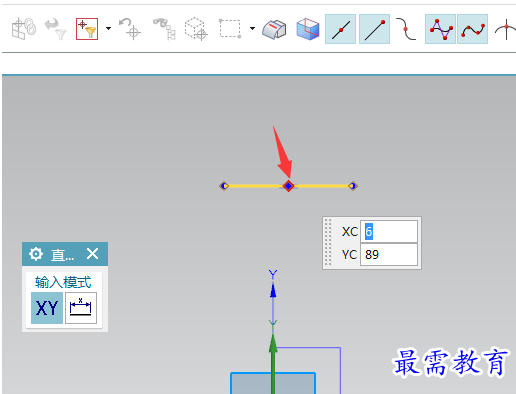
Task: Click the right endpoint of the yellow line
Action: [x=353, y=186]
